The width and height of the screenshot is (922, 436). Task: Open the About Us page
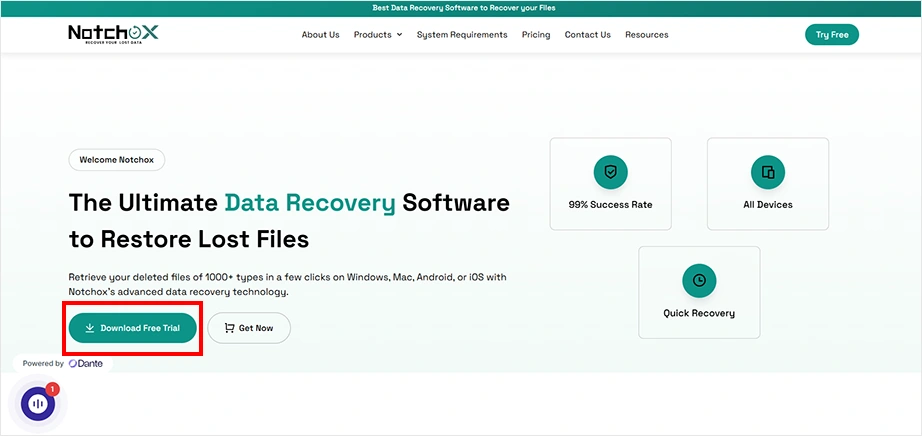point(320,35)
